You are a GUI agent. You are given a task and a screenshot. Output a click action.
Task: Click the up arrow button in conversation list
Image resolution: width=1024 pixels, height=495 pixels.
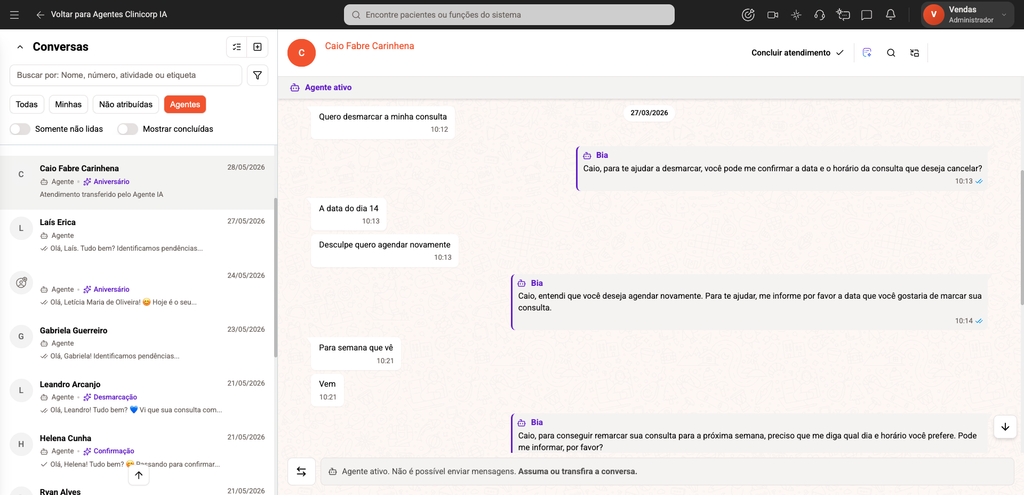click(x=138, y=475)
